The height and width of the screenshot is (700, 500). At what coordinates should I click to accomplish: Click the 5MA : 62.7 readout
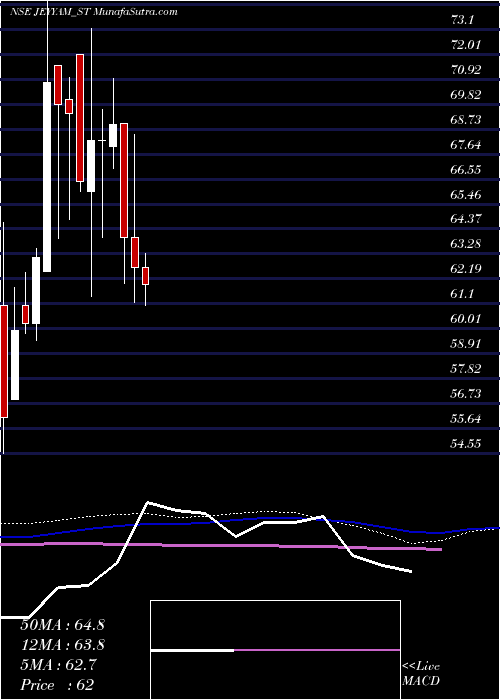[x=58, y=665]
